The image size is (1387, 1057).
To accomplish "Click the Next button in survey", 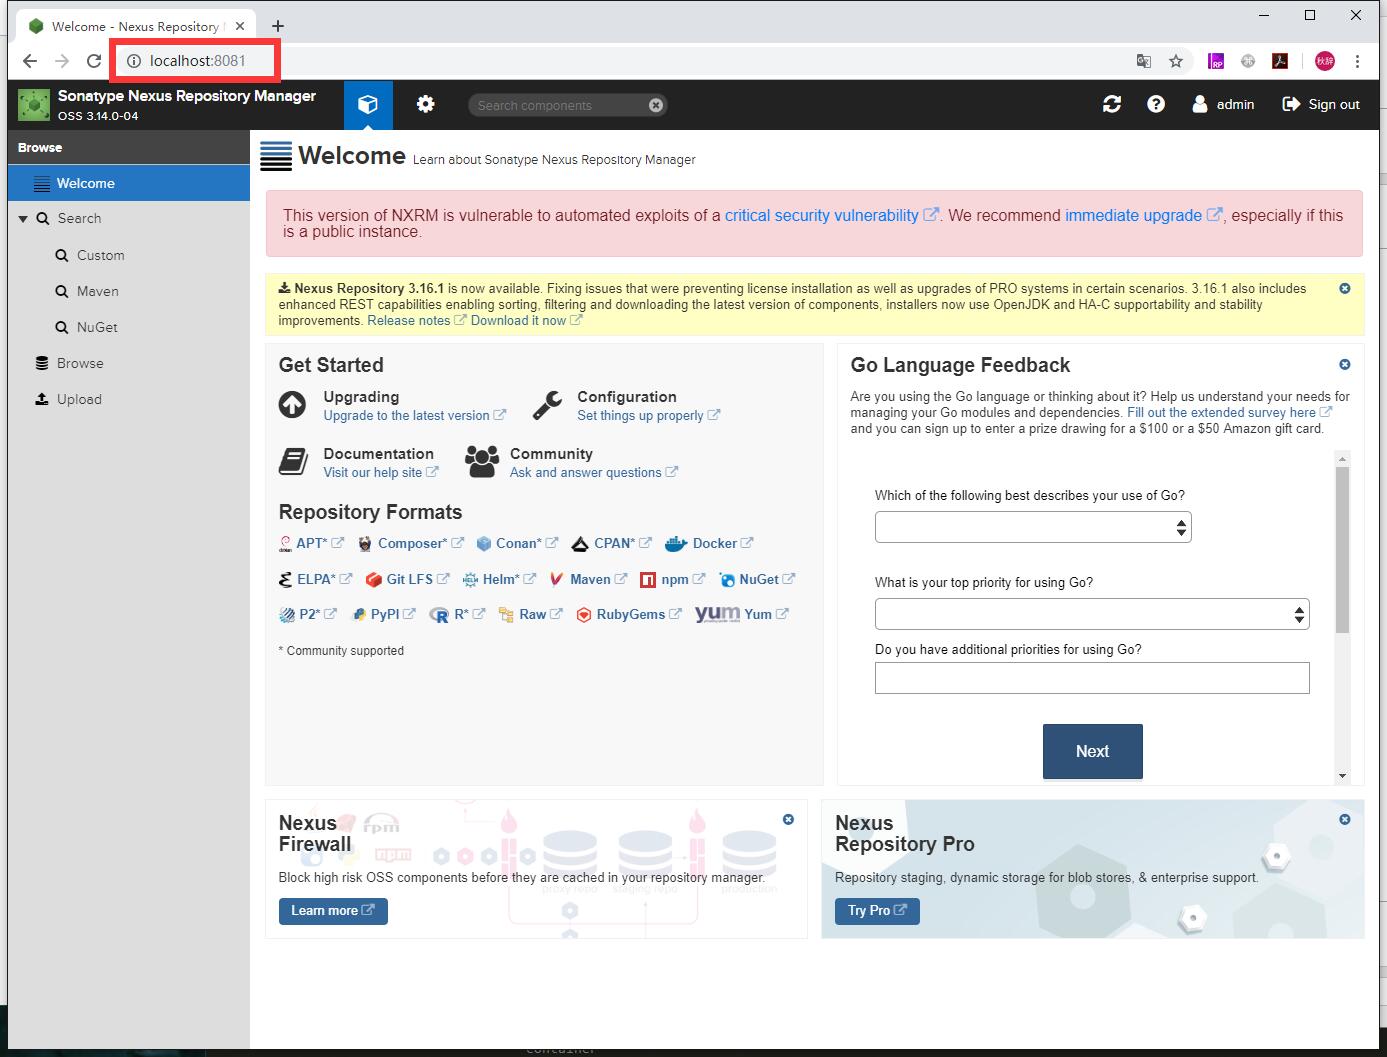I will pos(1092,751).
